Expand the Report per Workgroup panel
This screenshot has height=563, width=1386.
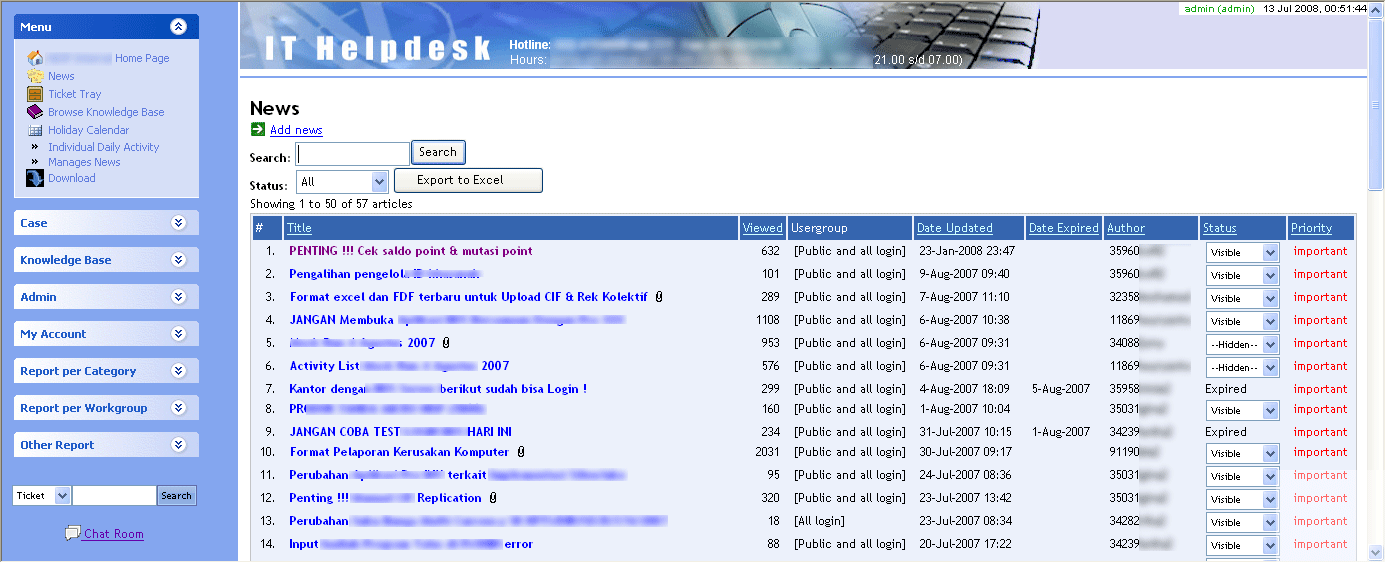click(178, 408)
